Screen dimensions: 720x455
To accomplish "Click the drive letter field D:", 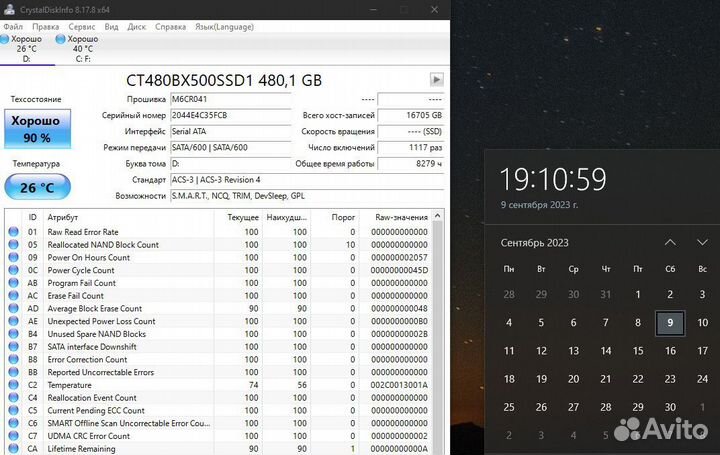I will (x=231, y=163).
